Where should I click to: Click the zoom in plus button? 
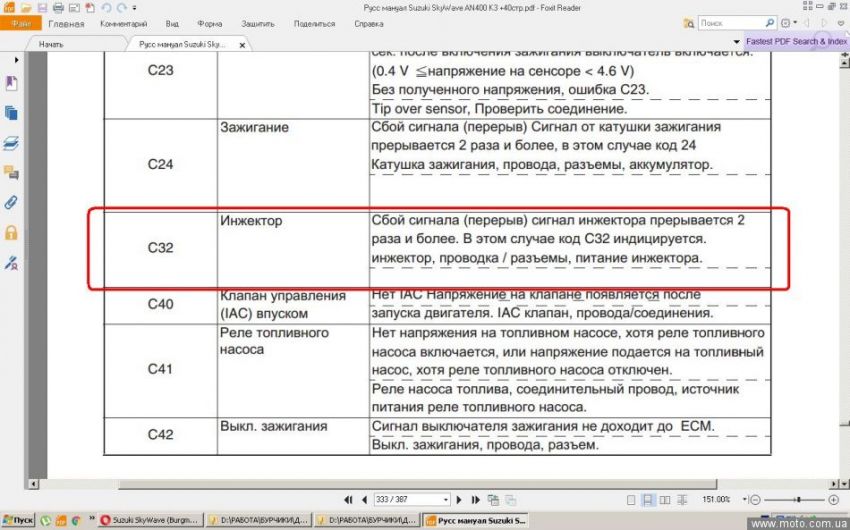pos(833,499)
